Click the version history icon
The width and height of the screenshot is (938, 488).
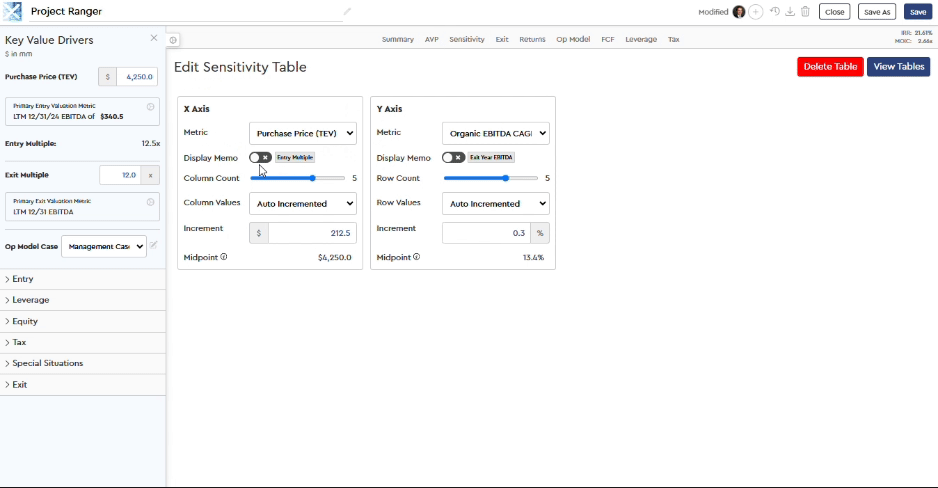click(x=774, y=12)
